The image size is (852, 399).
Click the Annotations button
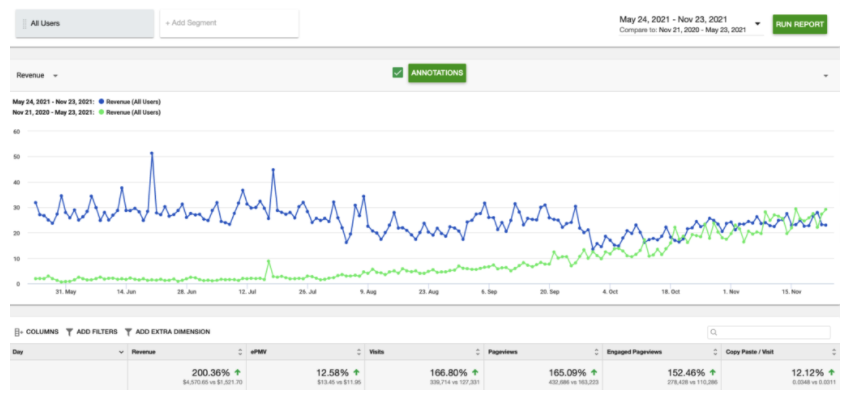(x=437, y=73)
